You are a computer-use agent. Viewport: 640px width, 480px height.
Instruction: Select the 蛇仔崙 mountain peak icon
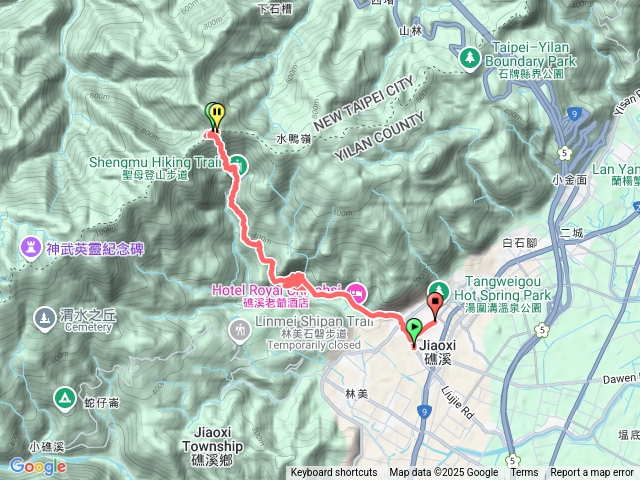(64, 397)
